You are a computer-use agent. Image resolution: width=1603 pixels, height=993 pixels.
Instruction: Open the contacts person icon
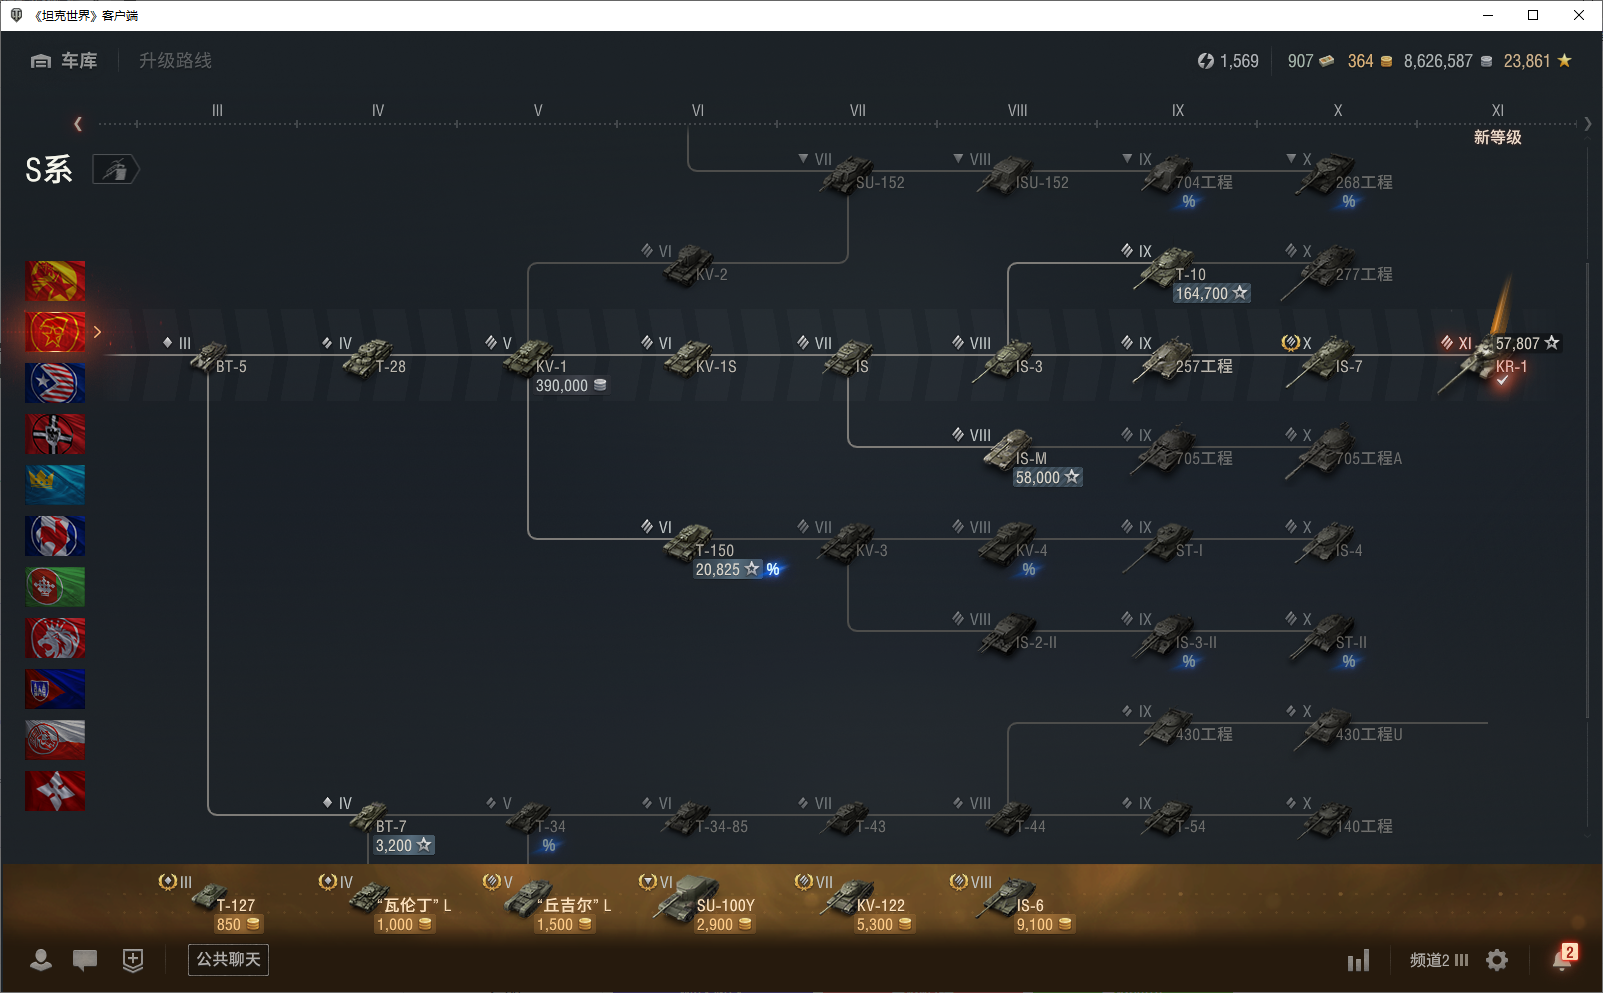click(x=41, y=960)
